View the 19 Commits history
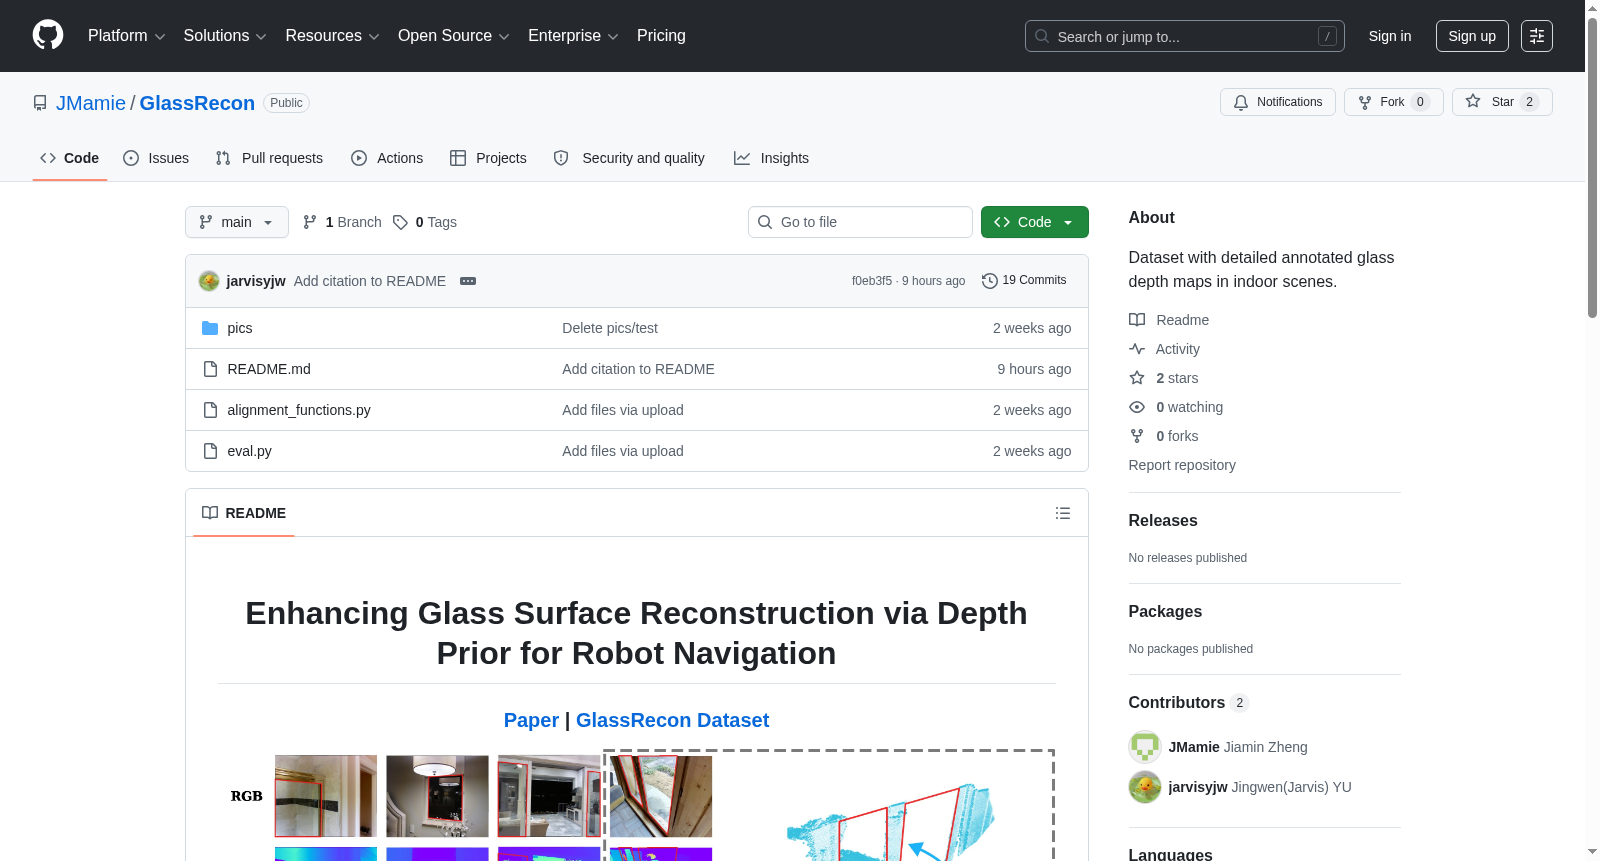 (1024, 281)
